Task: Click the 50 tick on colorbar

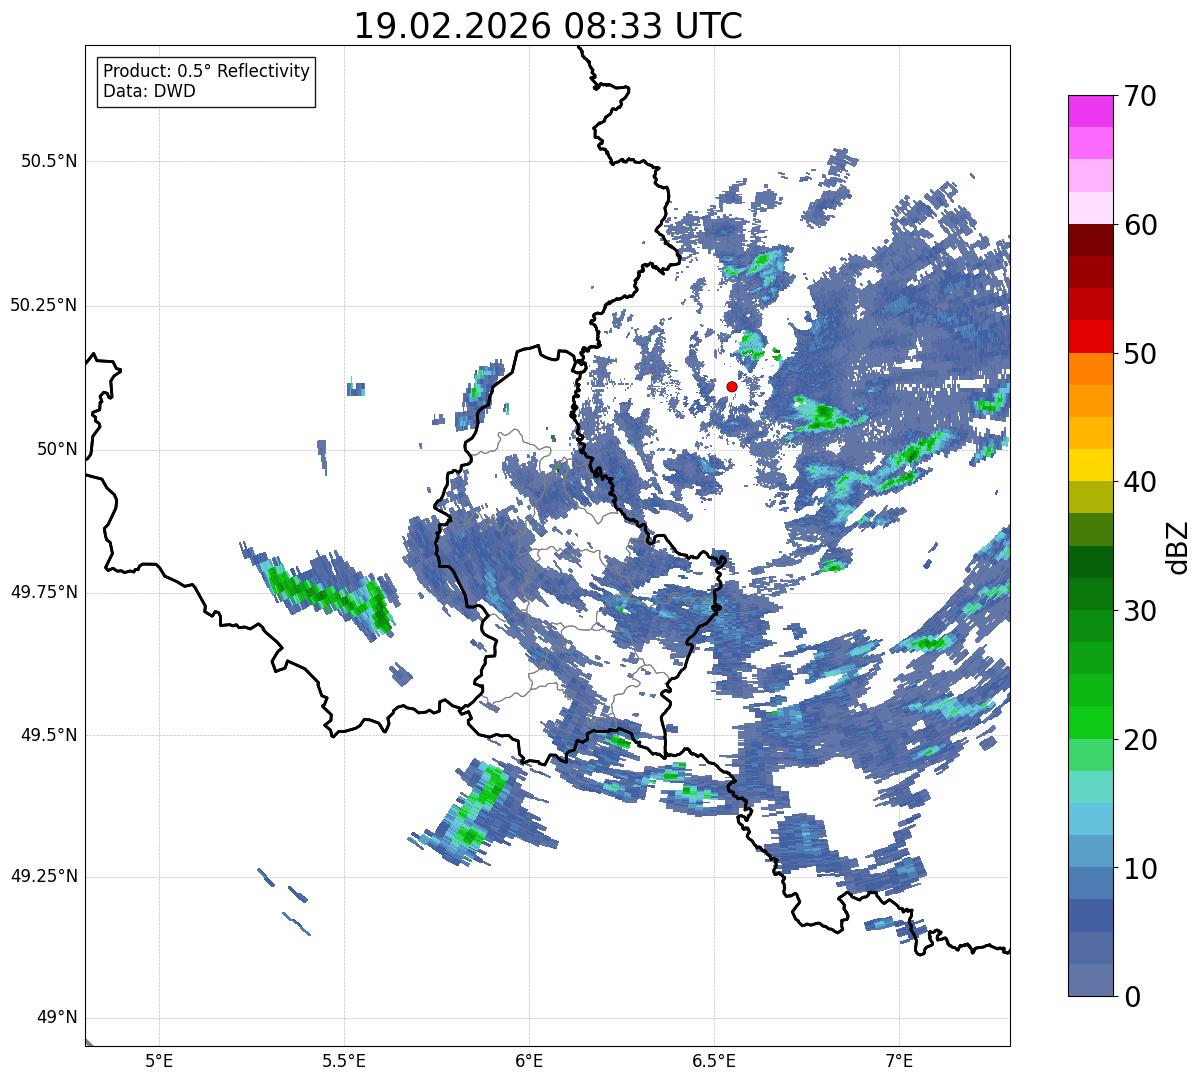Action: tap(1140, 354)
